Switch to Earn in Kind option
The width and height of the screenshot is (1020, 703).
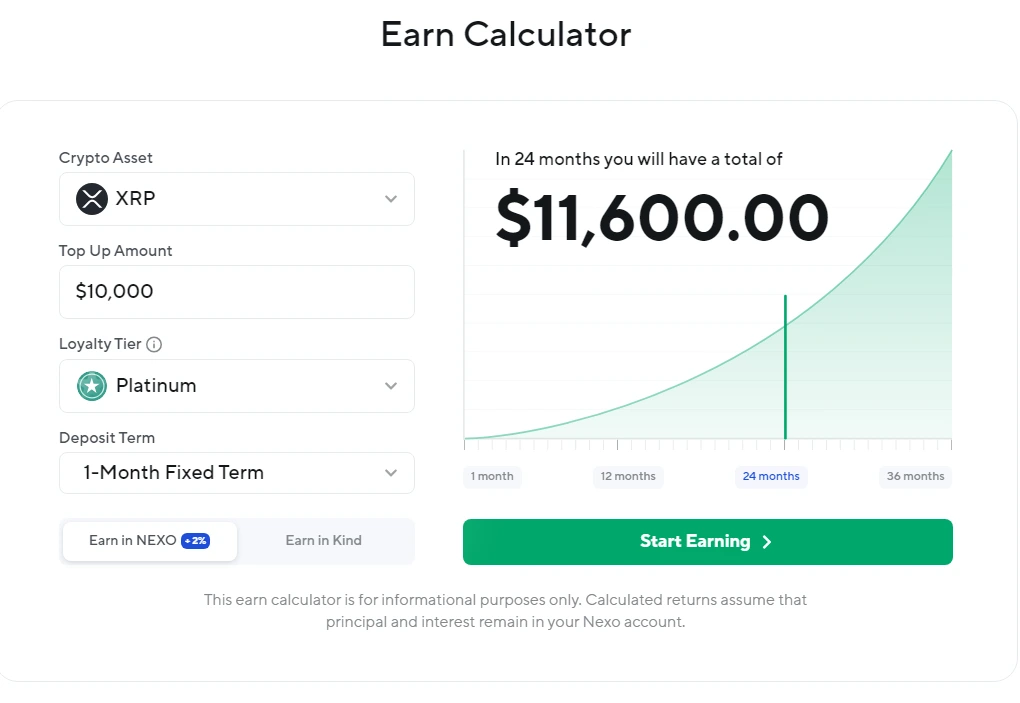(x=324, y=541)
